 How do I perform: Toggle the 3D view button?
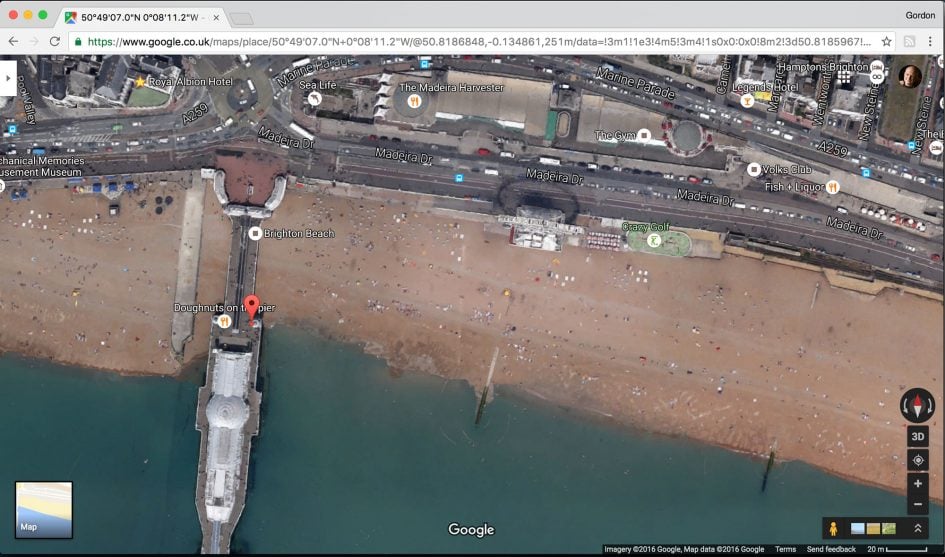[918, 436]
